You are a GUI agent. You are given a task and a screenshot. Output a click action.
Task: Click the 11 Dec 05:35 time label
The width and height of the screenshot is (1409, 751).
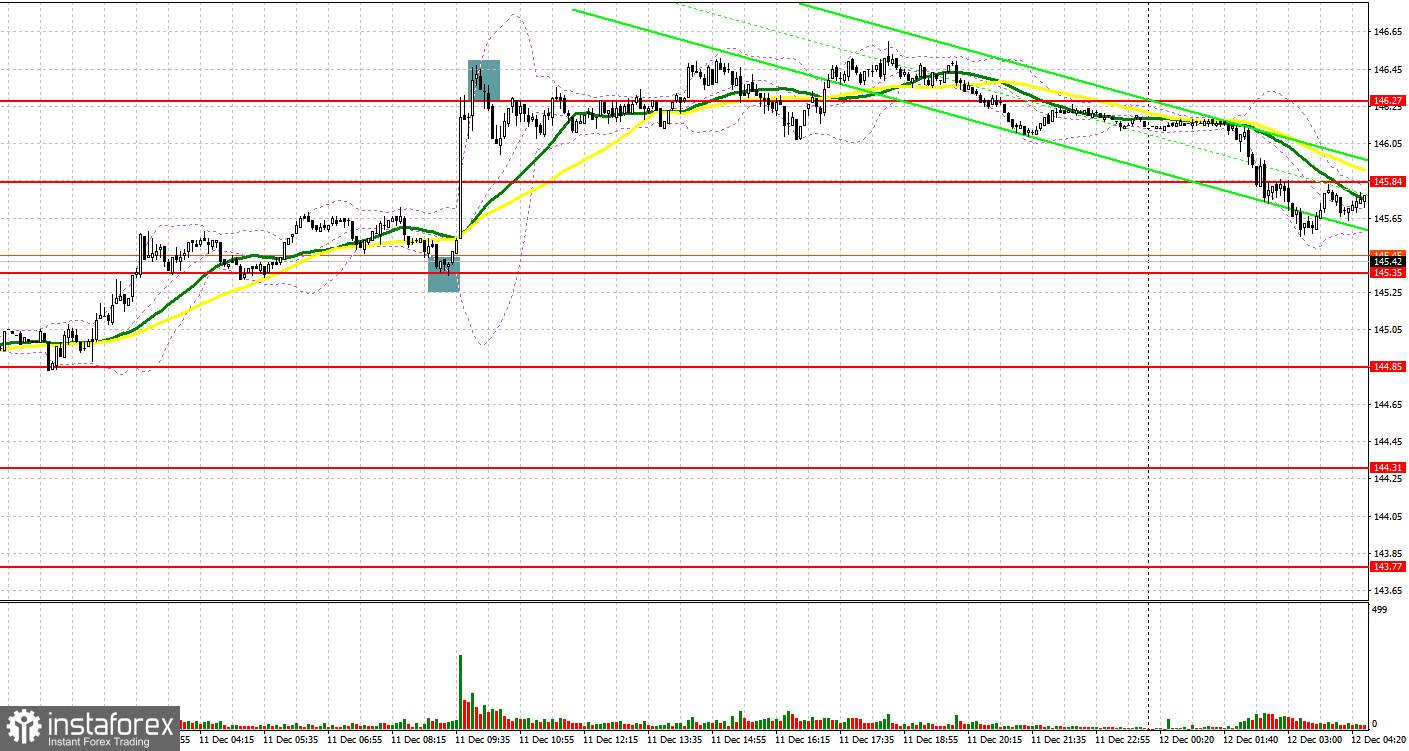pyautogui.click(x=293, y=740)
